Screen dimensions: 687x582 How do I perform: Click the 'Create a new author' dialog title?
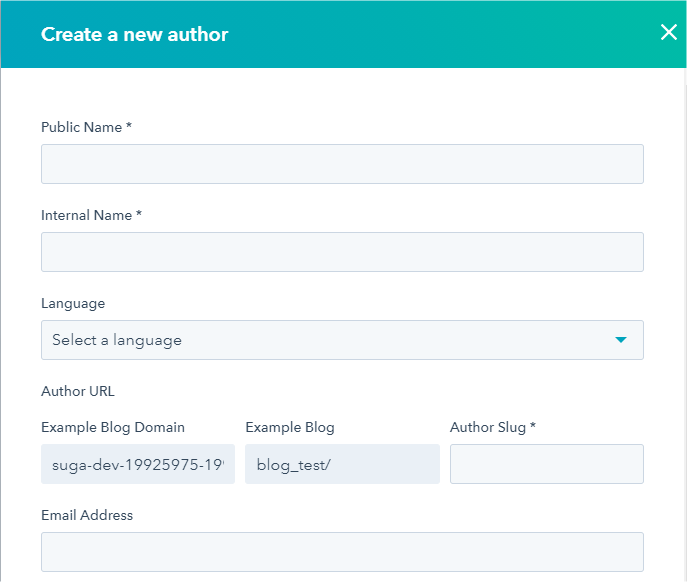pyautogui.click(x=135, y=34)
